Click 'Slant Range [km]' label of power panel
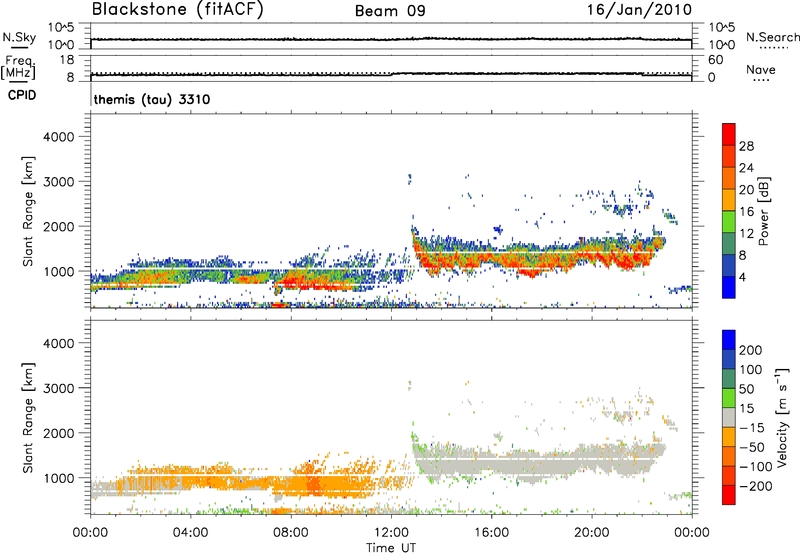800x554 pixels. click(28, 211)
